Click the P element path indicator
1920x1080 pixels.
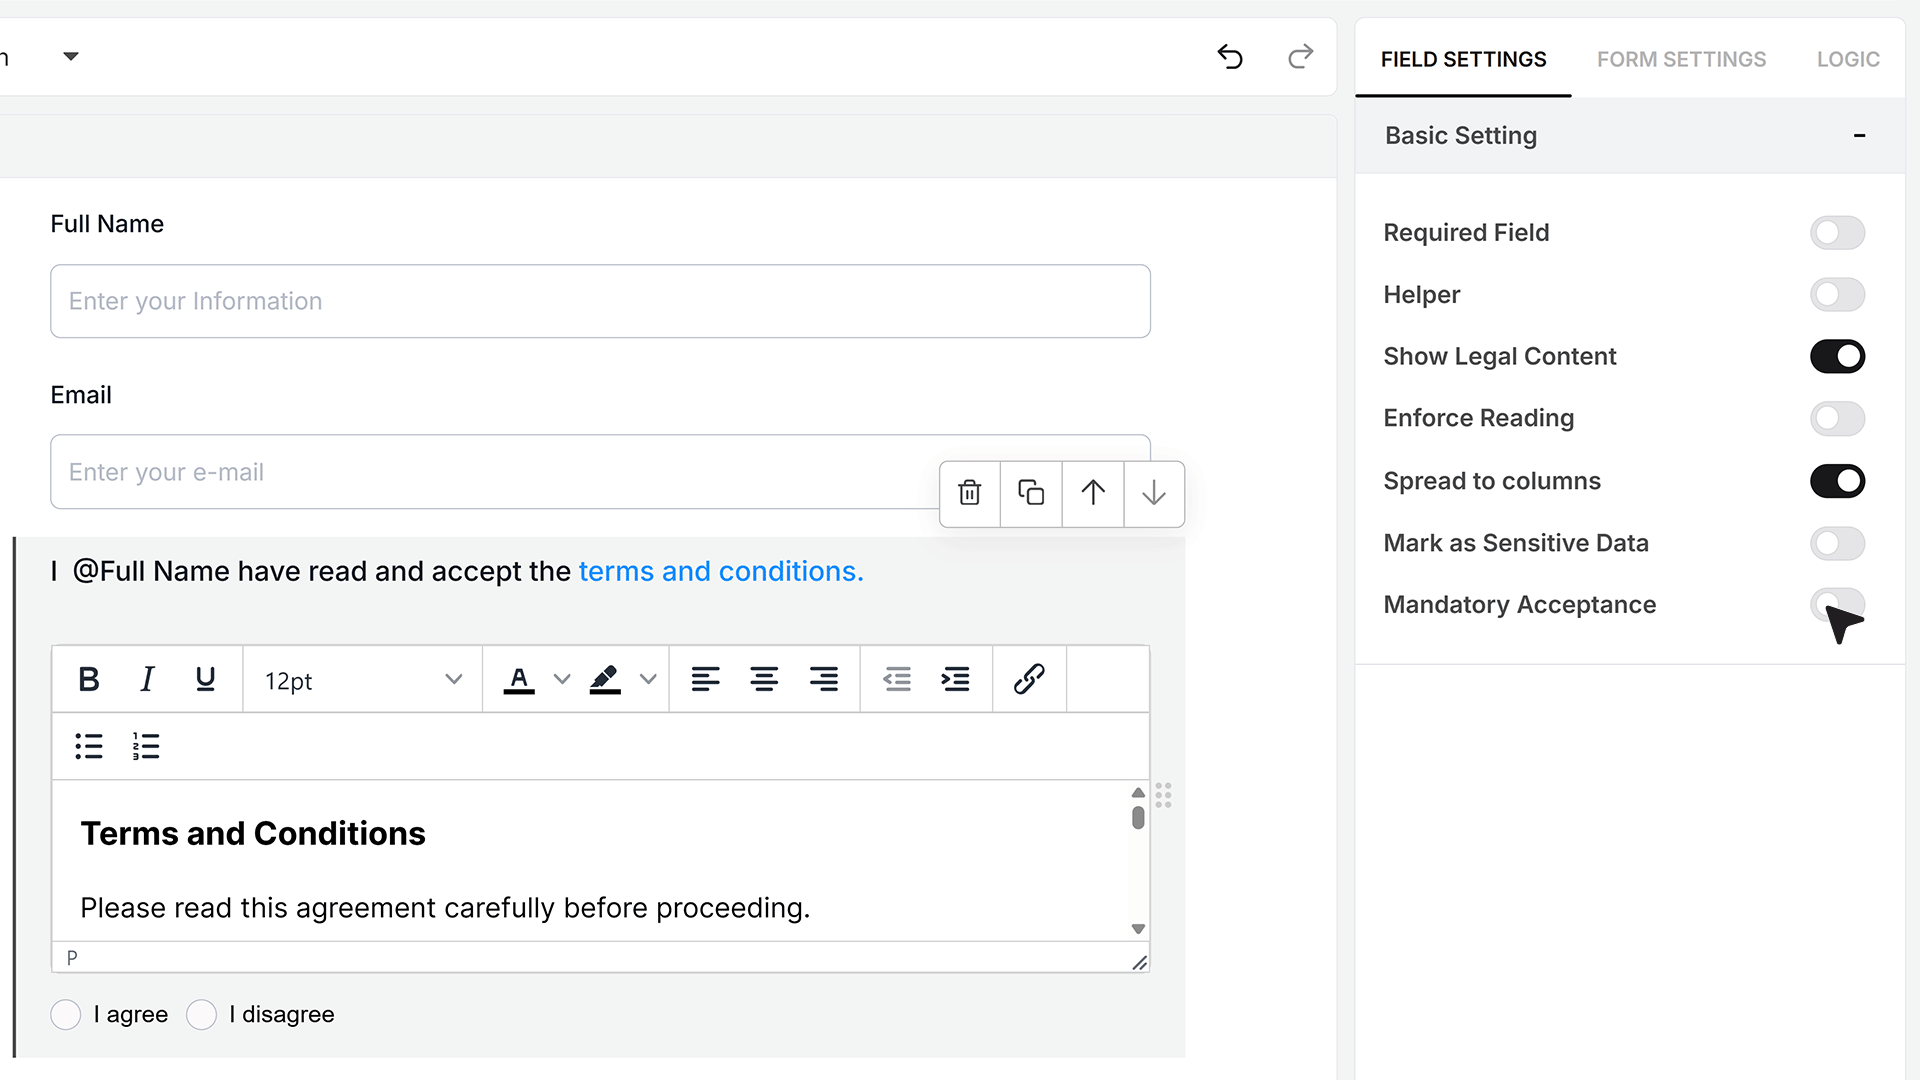click(72, 957)
